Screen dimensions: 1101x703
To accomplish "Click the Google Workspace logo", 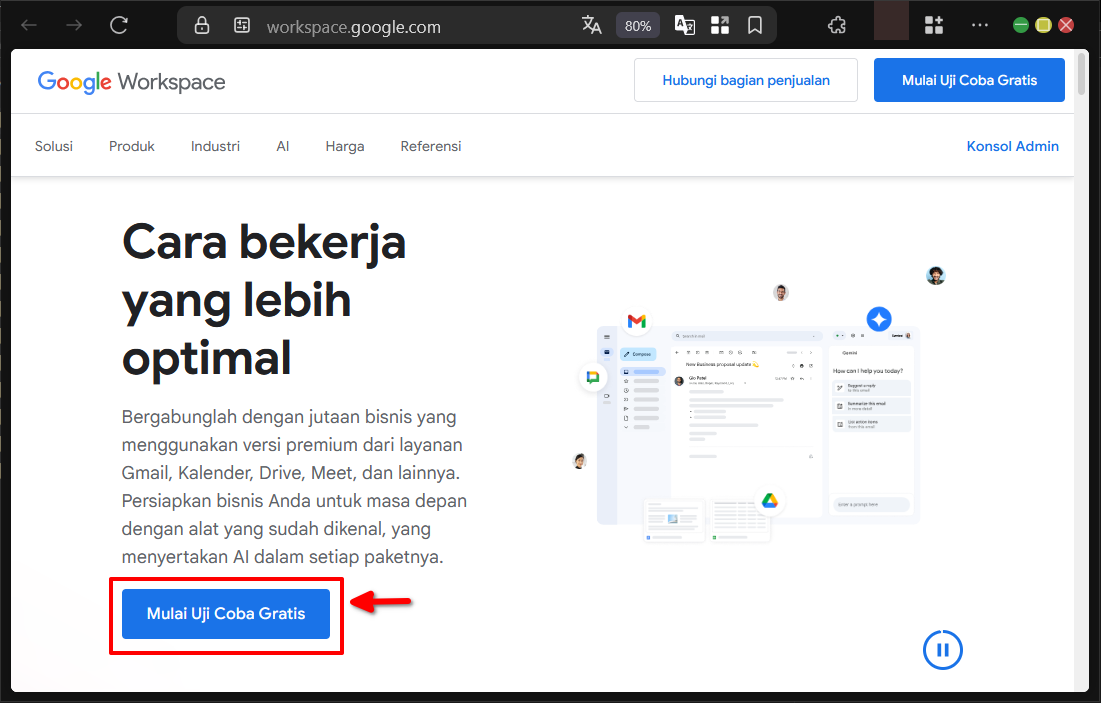I will pyautogui.click(x=131, y=82).
